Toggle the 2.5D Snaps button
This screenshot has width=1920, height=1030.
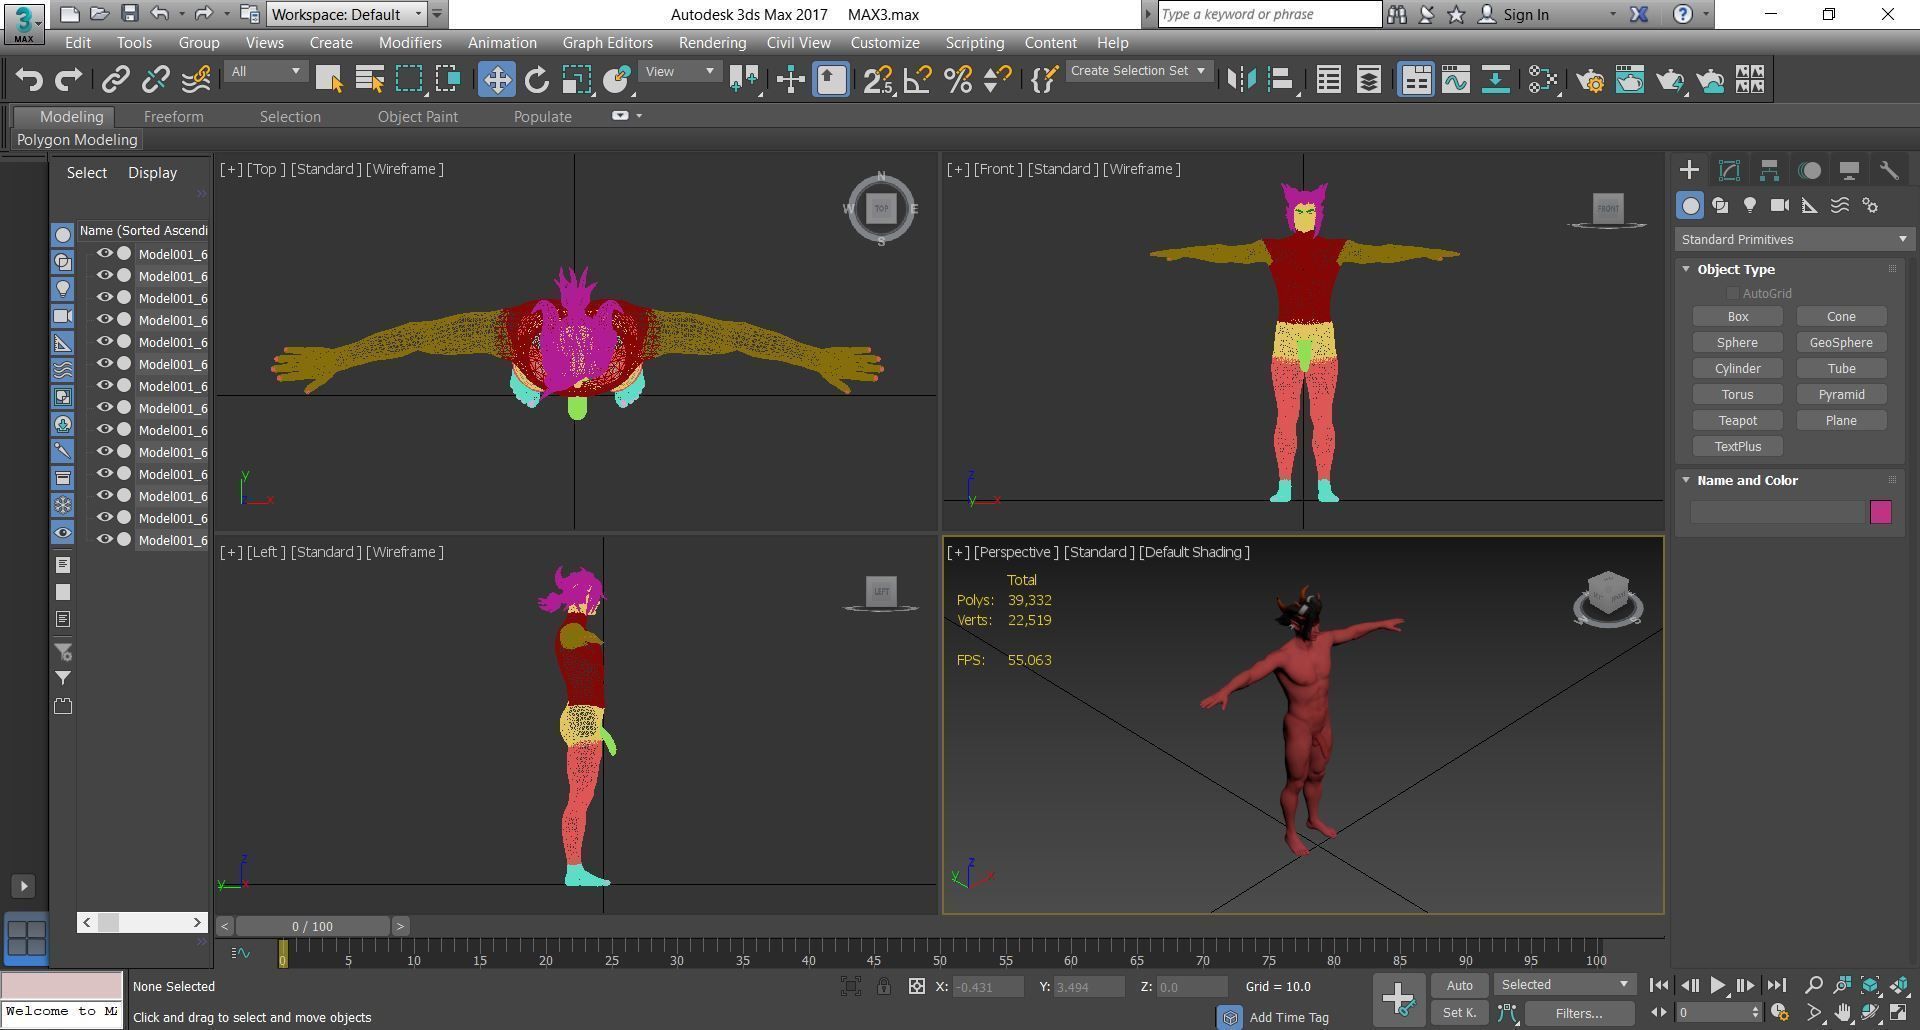pyautogui.click(x=878, y=80)
